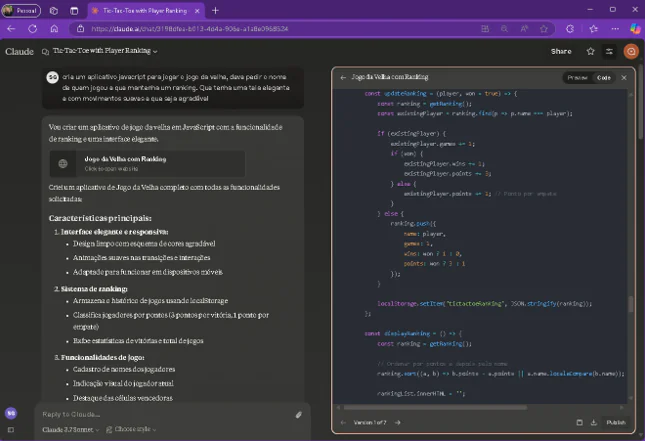This screenshot has width=645, height=441.
Task: Click the user prompt message text
Action: coord(176,88)
